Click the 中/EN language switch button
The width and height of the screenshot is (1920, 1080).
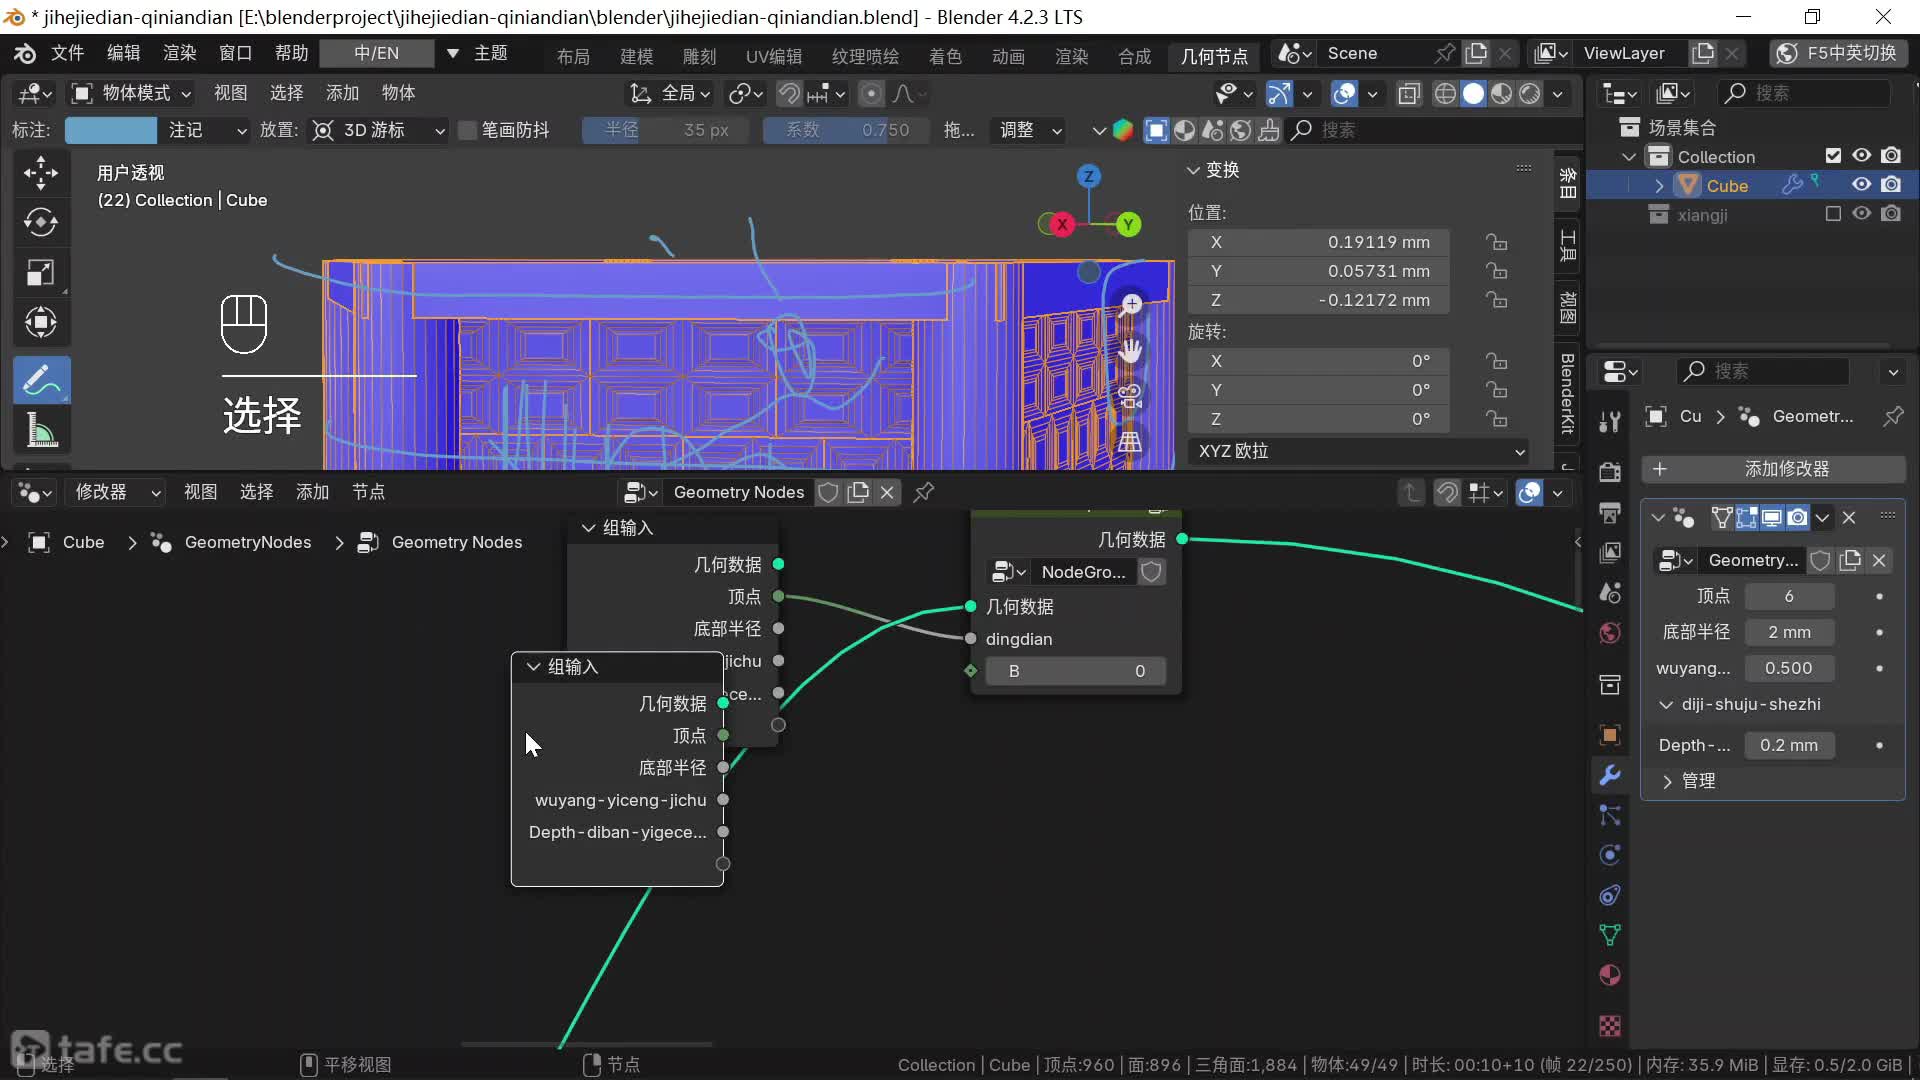[376, 53]
